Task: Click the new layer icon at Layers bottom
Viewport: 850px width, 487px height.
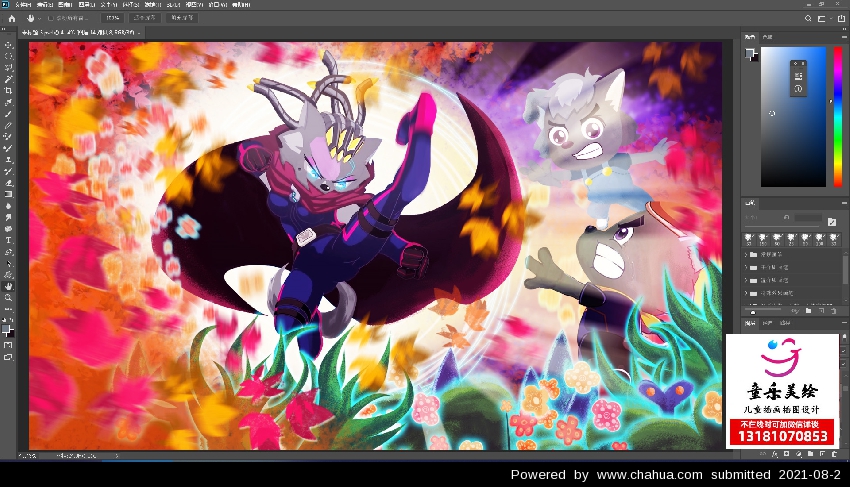Action: point(822,454)
